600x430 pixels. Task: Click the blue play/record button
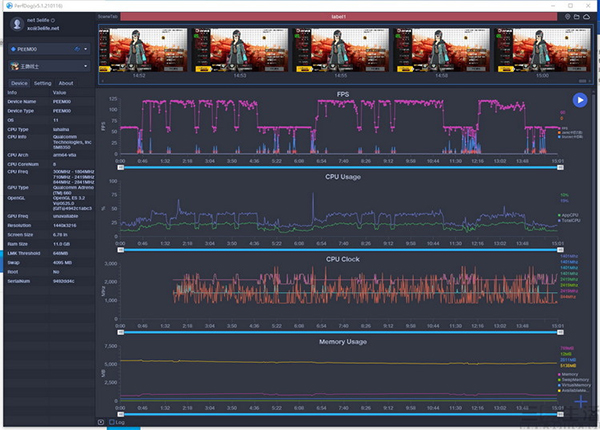coord(580,99)
